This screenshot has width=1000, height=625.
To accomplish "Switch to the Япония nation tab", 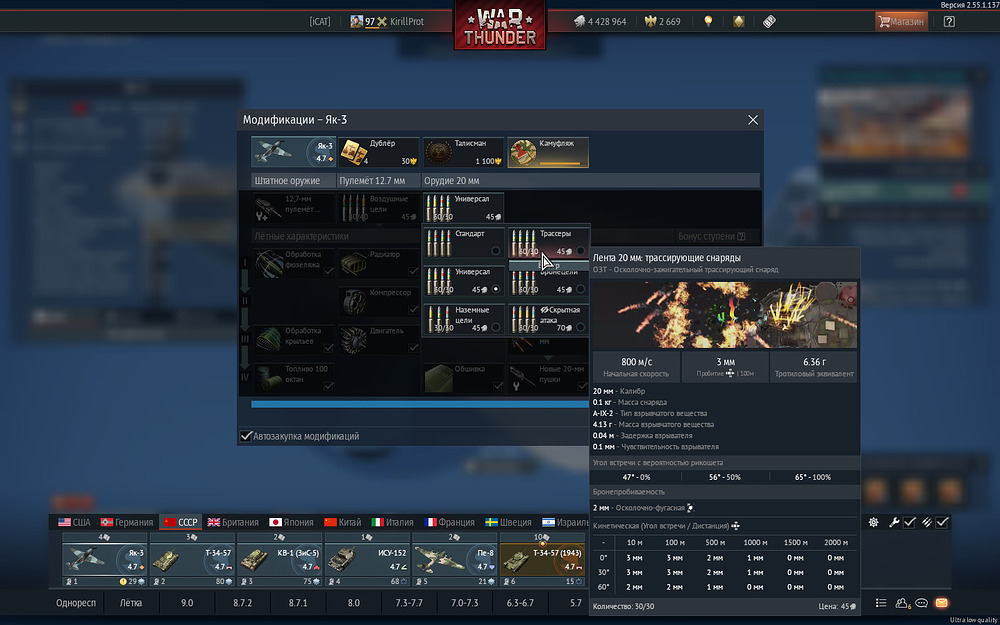I will coord(291,522).
